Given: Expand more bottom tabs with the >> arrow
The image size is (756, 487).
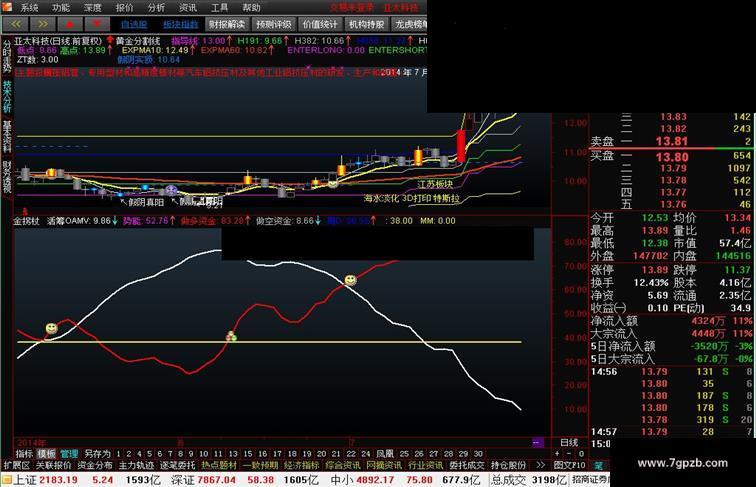Looking at the screenshot, I should [540, 465].
